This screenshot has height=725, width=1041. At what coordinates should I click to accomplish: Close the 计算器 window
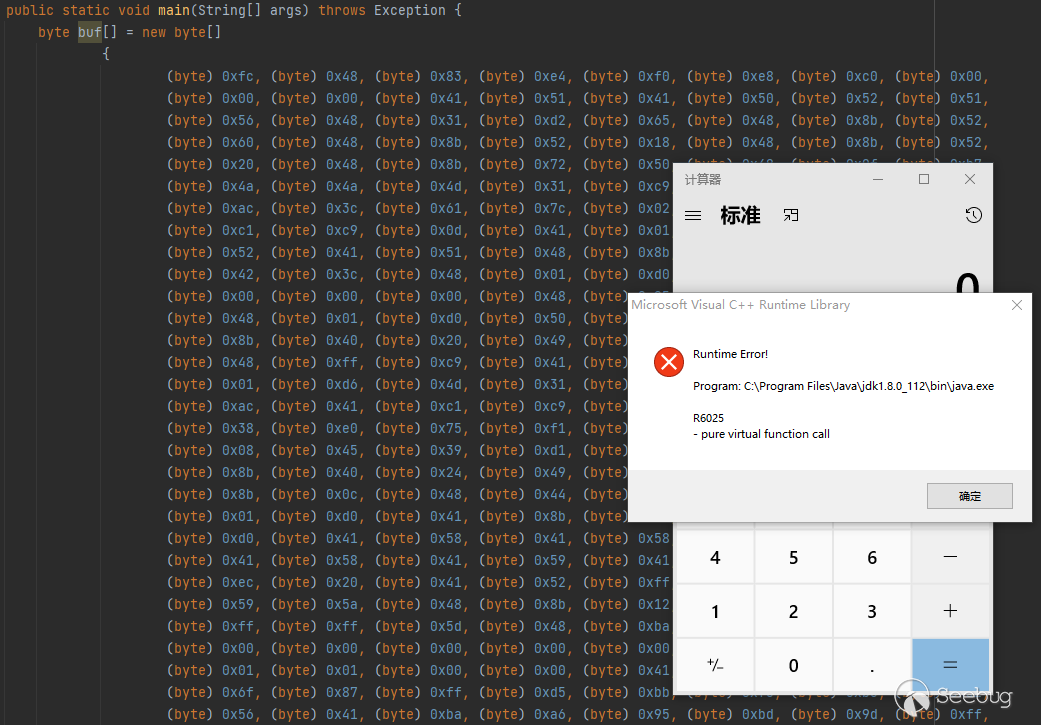970,179
